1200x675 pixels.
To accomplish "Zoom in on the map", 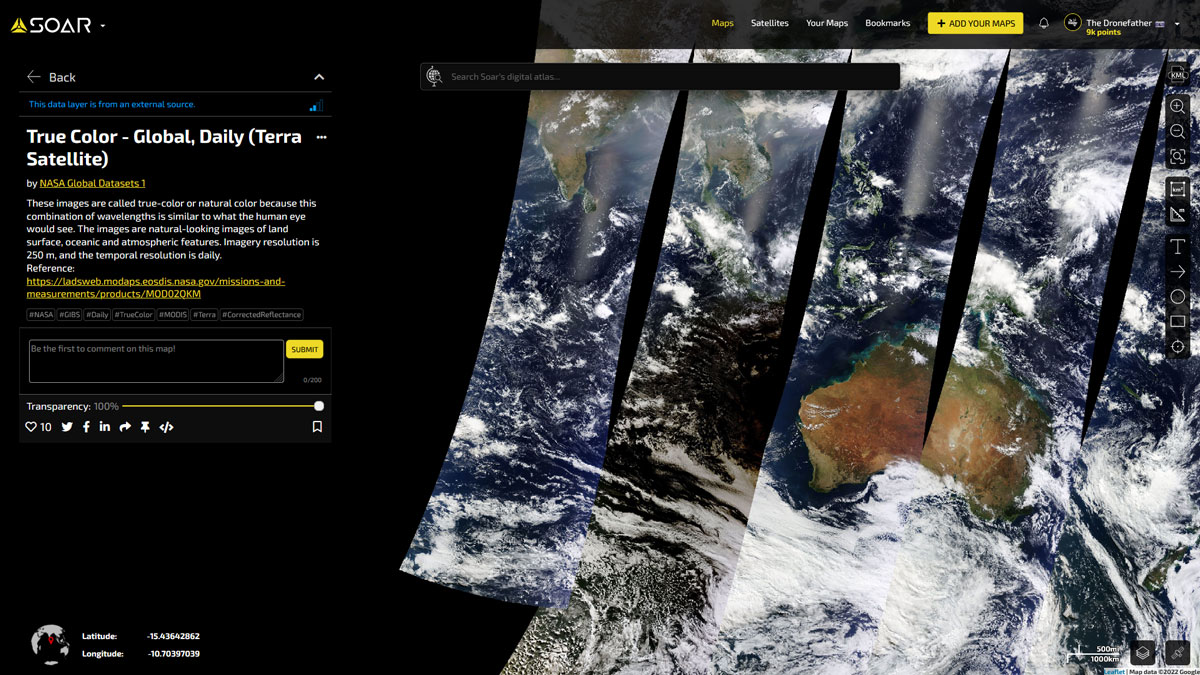I will pos(1177,106).
